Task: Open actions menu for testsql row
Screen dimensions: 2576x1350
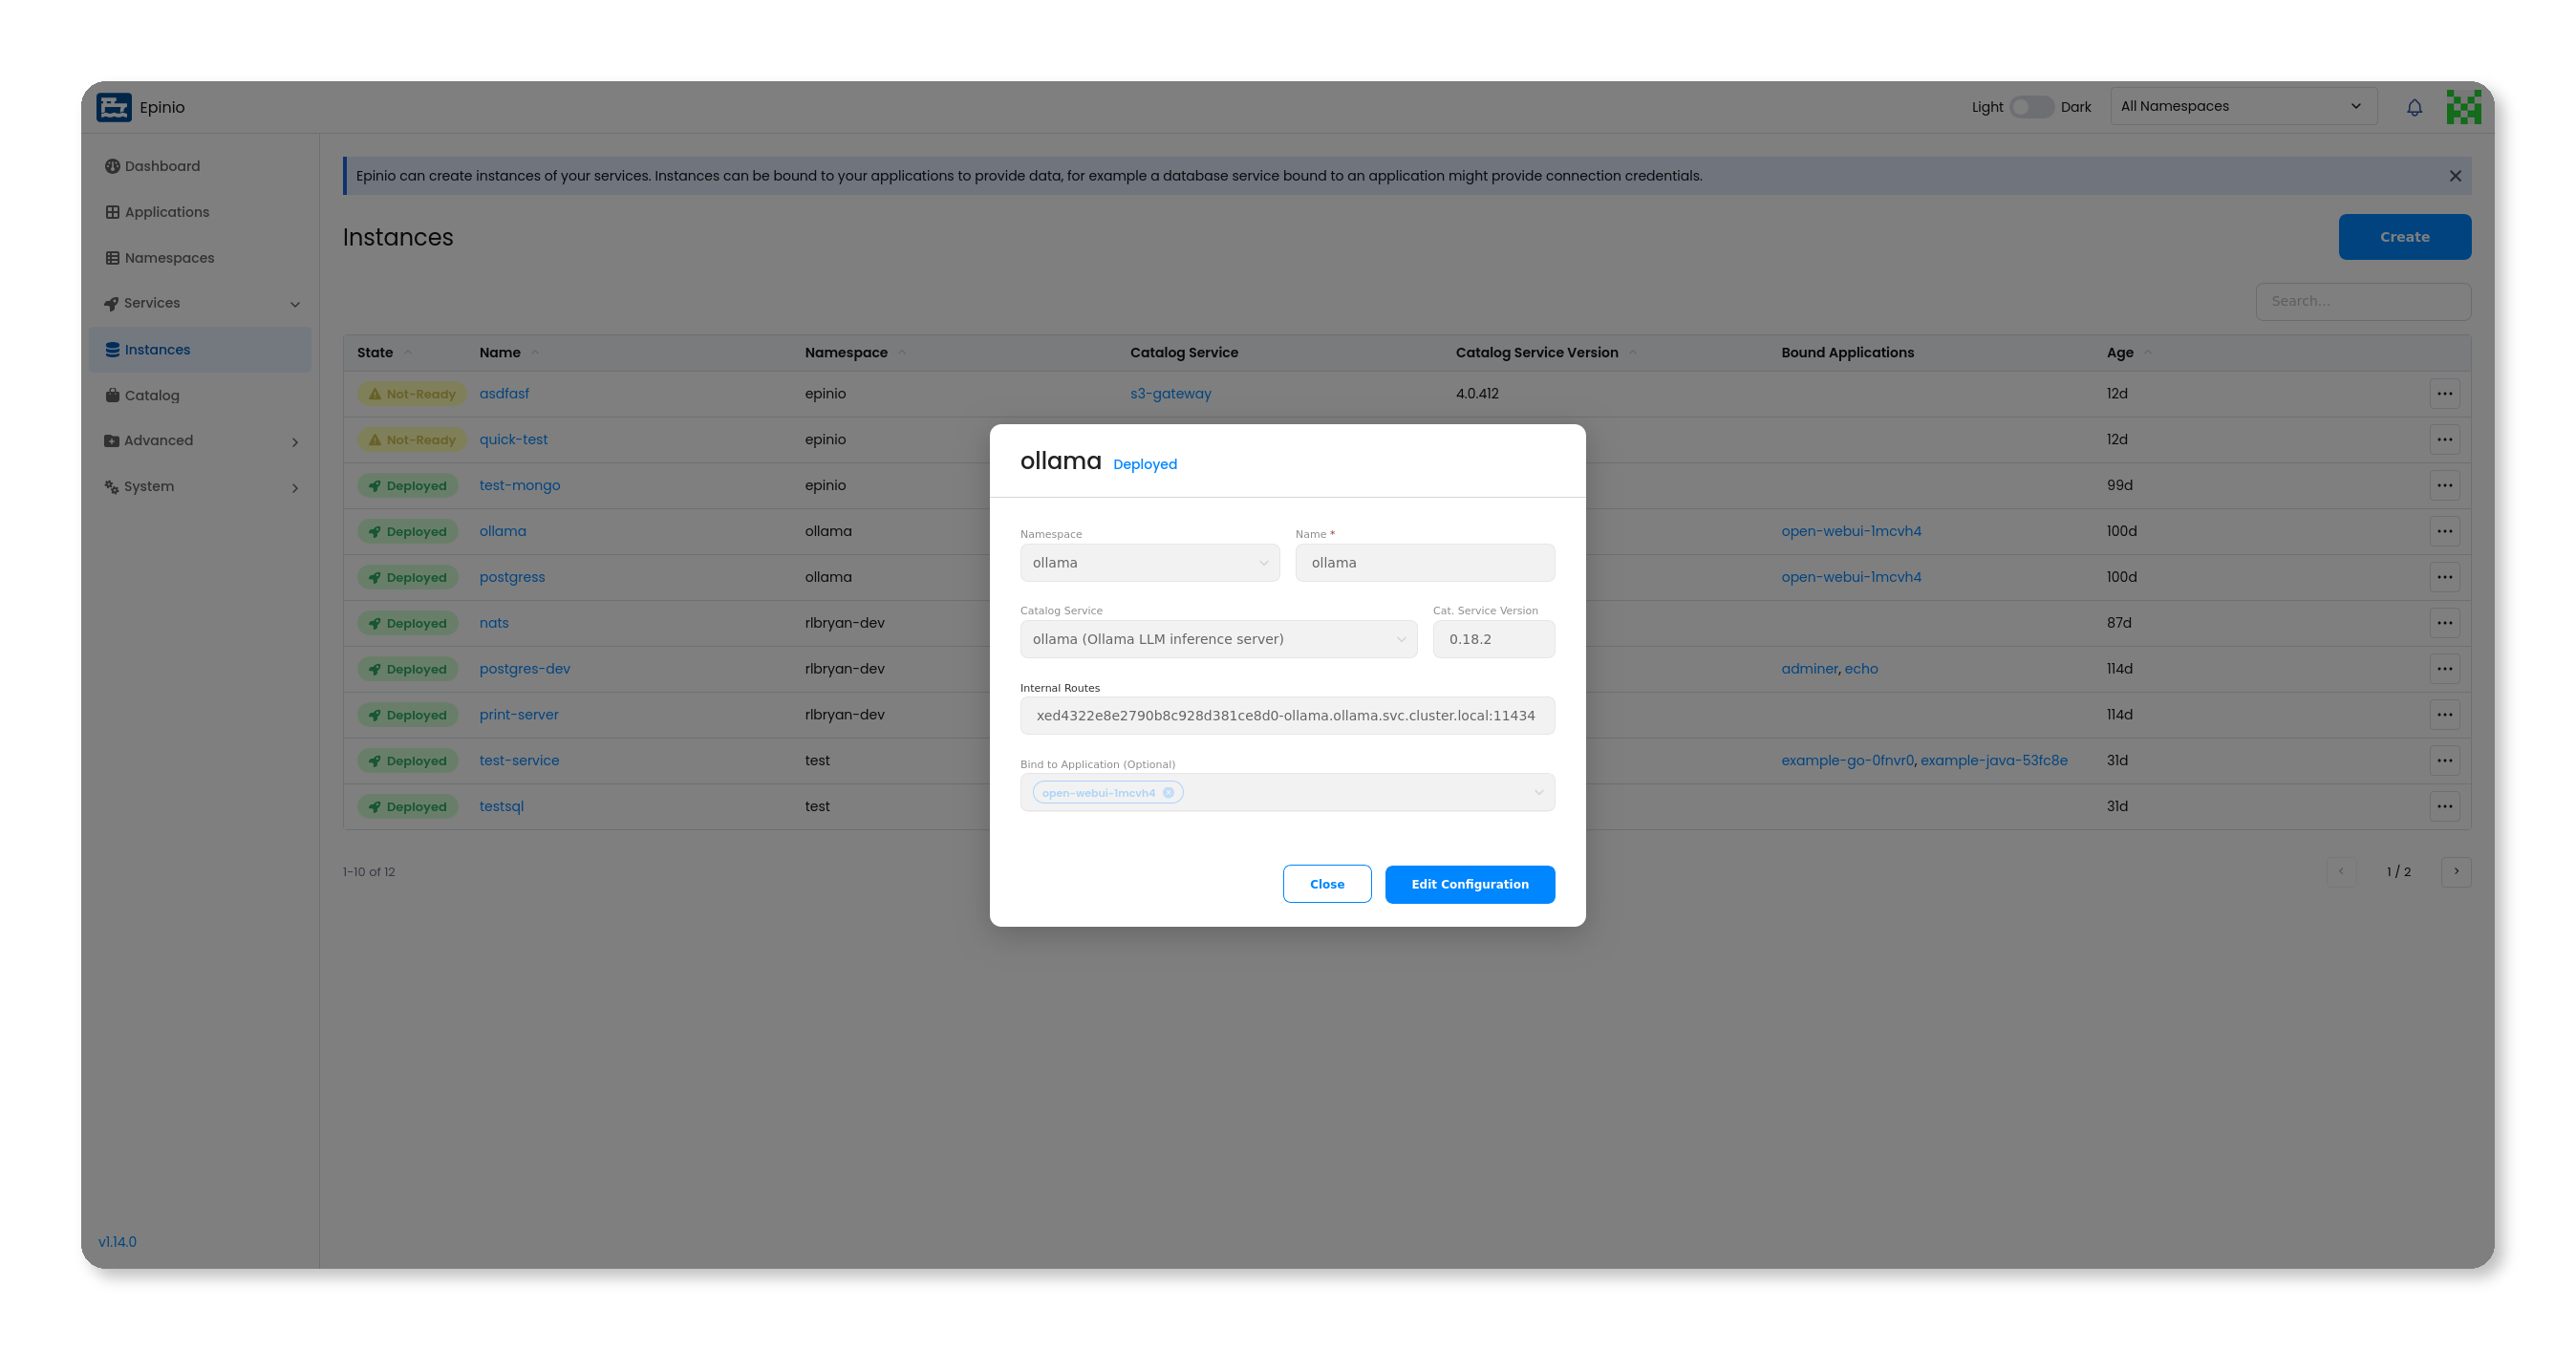Action: 2444,807
